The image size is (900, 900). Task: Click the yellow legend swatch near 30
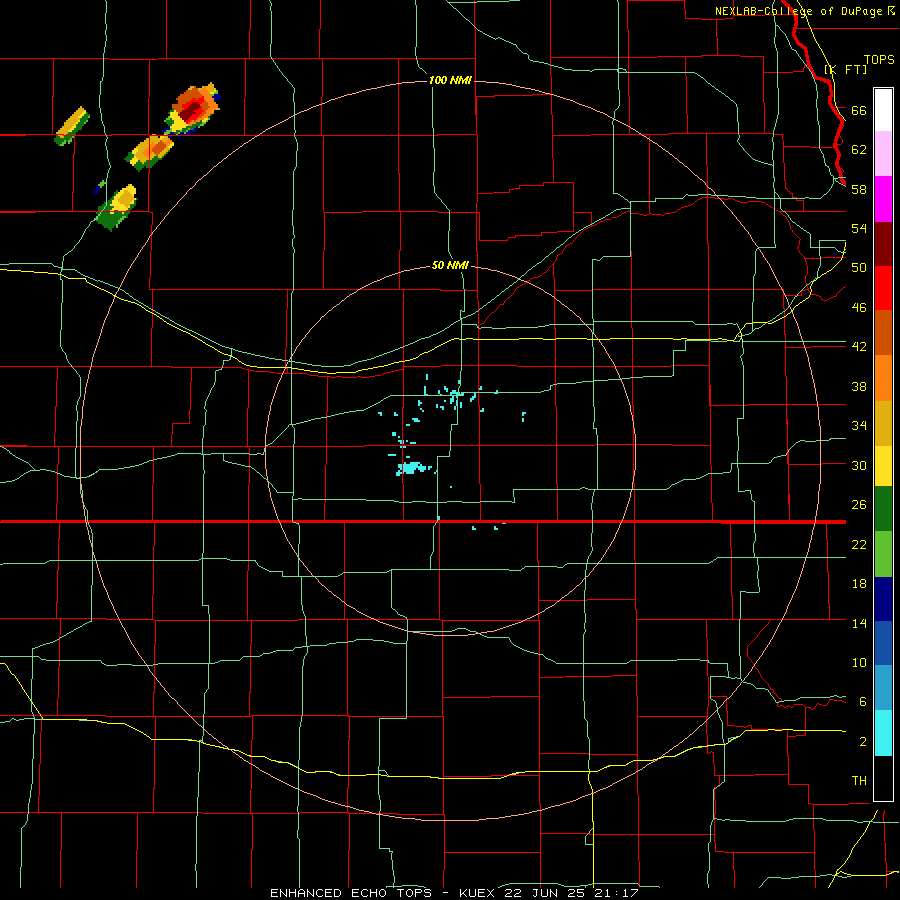(x=883, y=466)
